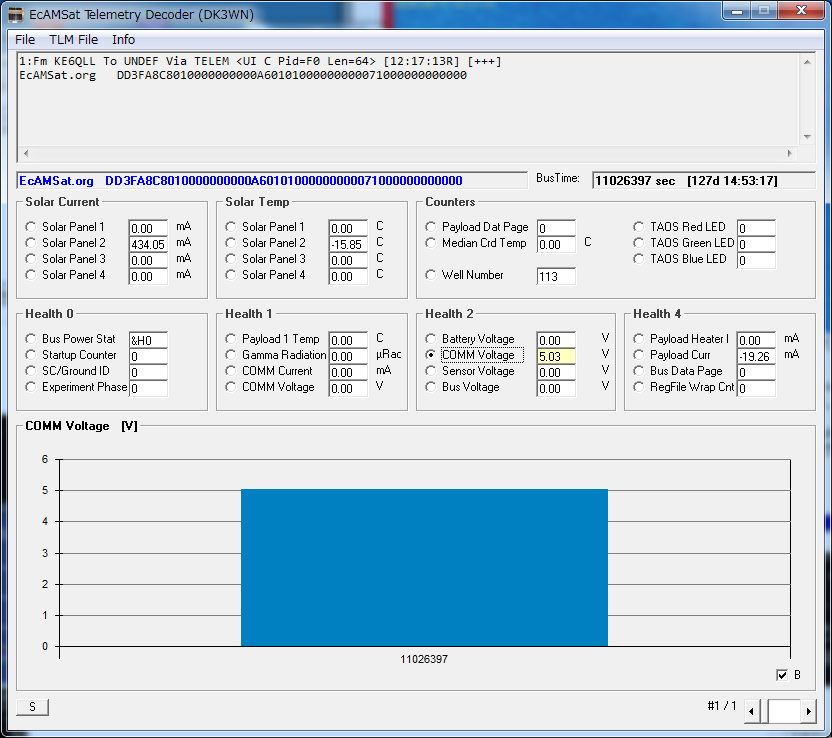This screenshot has height=738, width=832.
Task: Select RegFile Wrap Cnt radio button
Action: (639, 387)
